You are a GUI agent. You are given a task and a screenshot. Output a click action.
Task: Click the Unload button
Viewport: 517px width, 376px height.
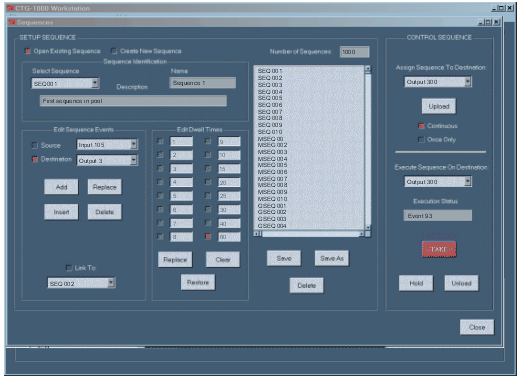tap(461, 283)
